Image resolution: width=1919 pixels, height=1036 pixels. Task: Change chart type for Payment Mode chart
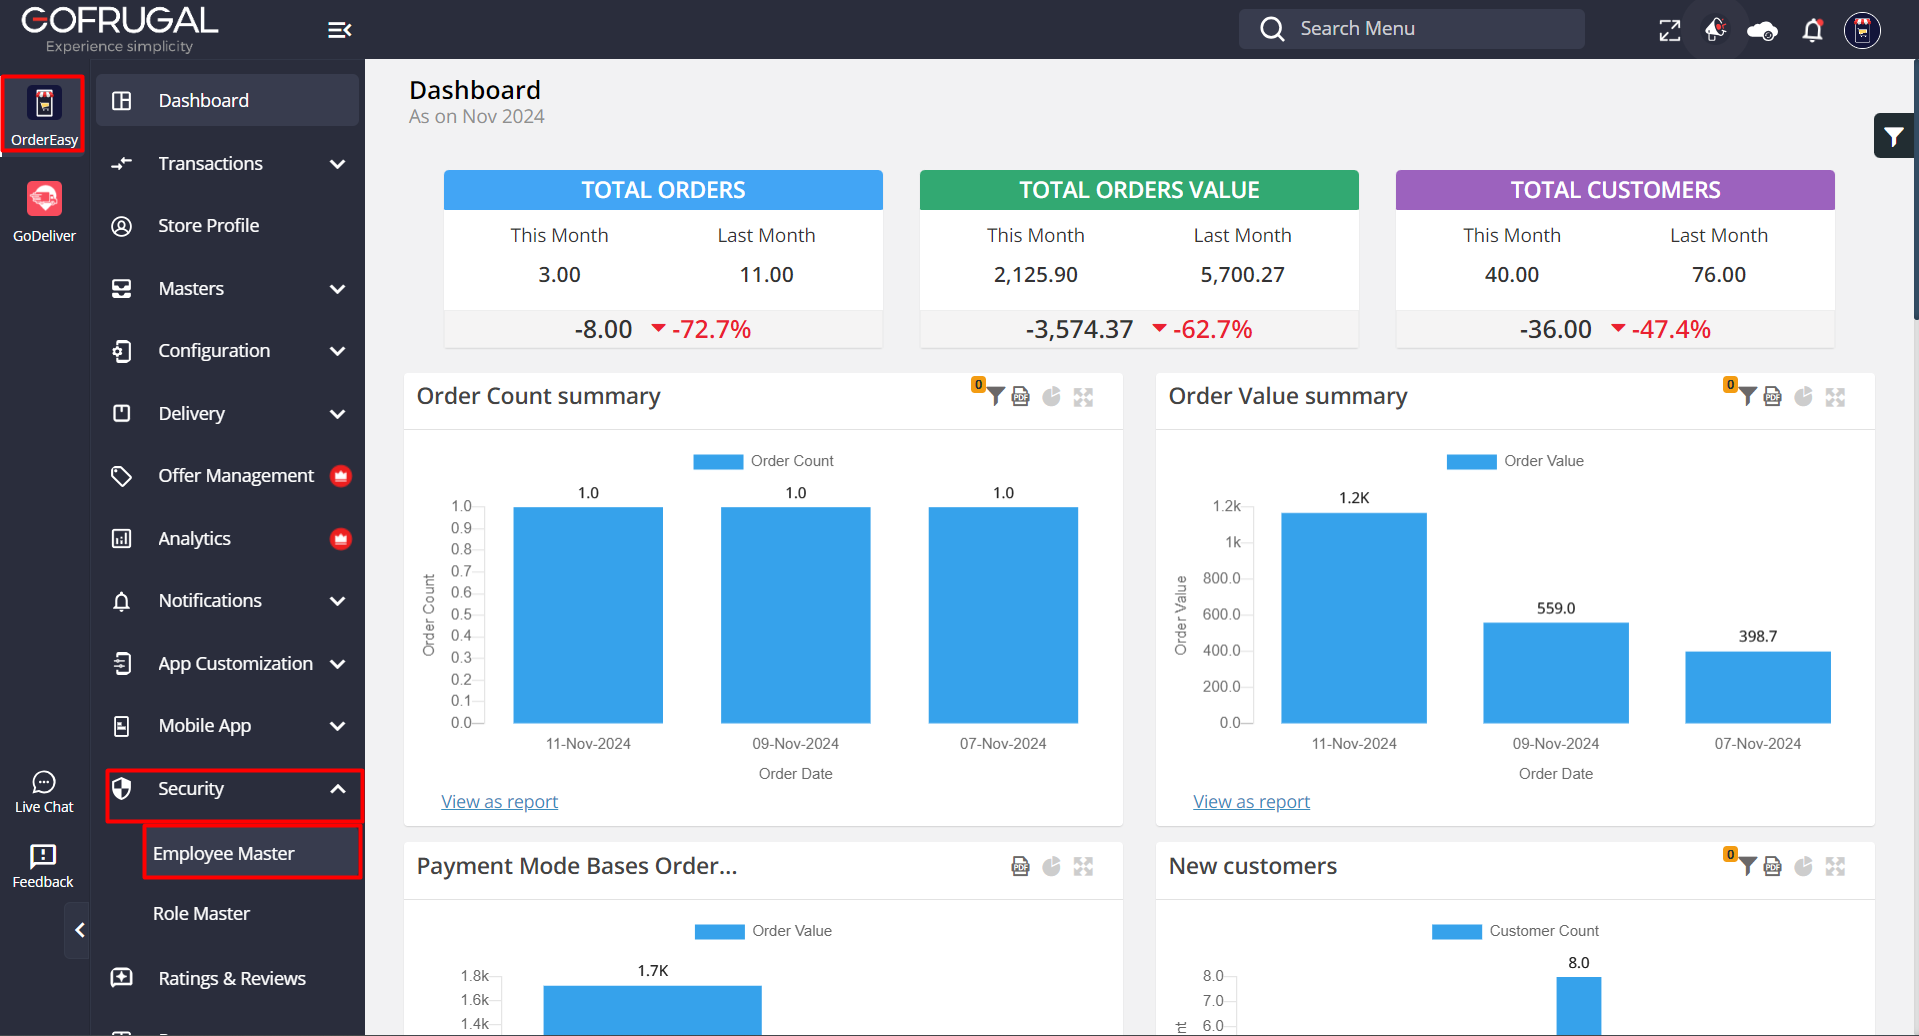point(1051,867)
